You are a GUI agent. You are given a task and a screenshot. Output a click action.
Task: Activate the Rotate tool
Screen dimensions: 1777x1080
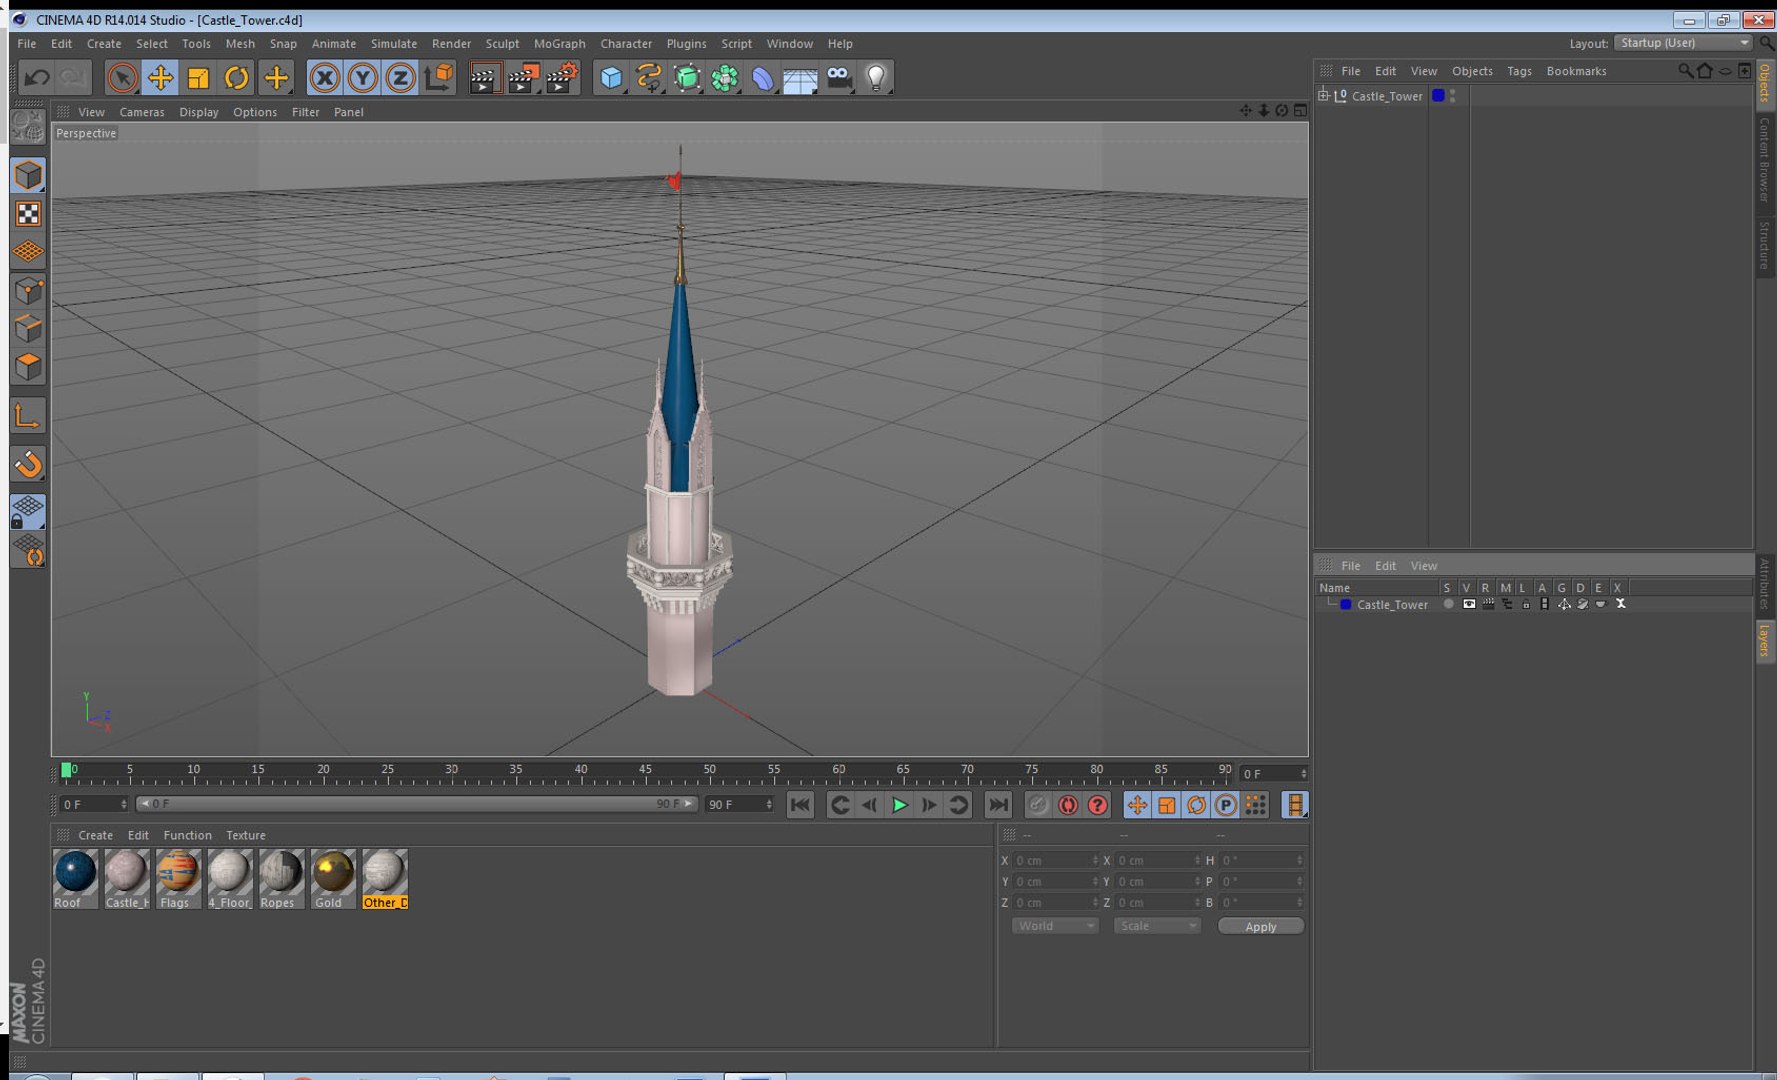point(236,77)
